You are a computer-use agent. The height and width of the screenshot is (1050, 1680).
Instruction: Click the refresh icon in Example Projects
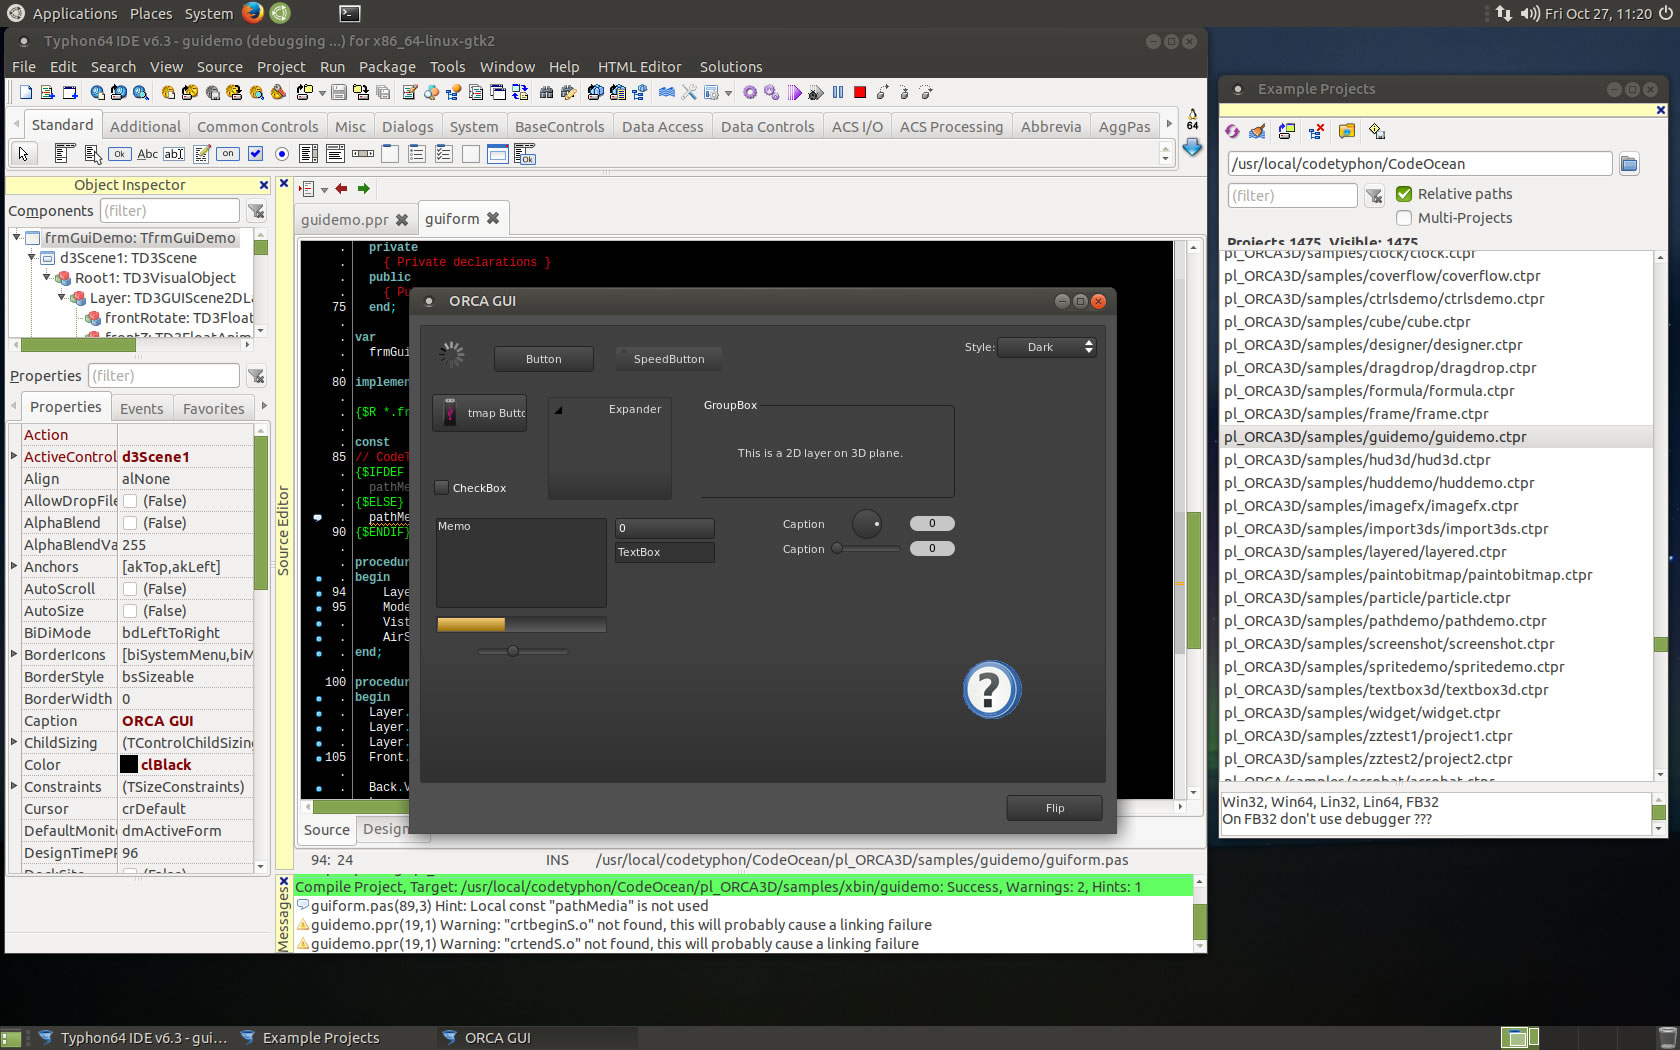click(1233, 131)
